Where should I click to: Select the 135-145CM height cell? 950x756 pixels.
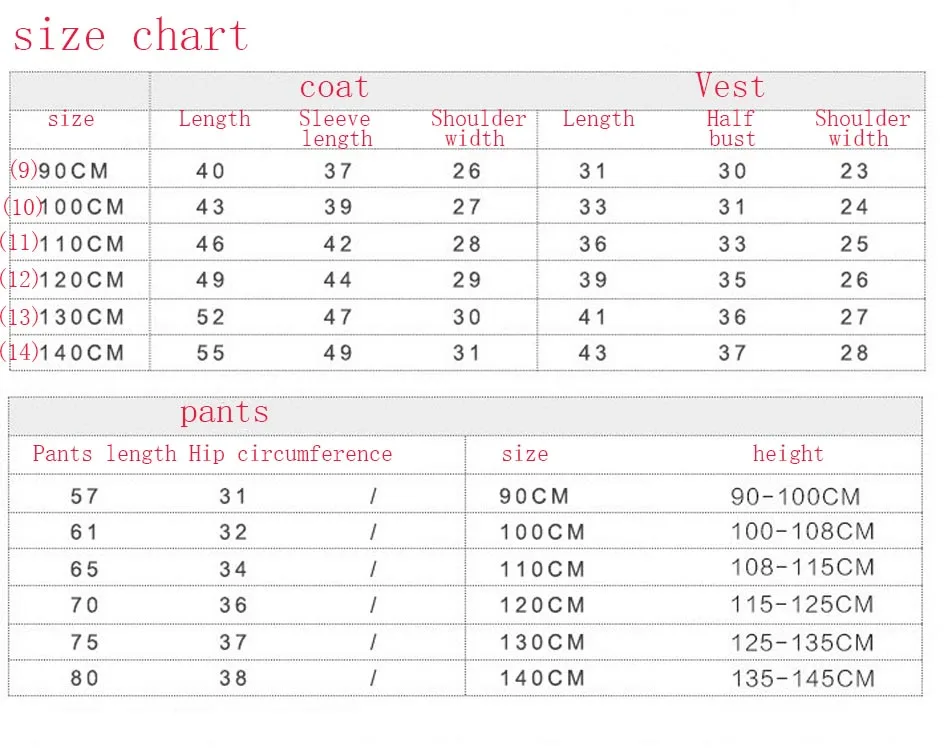pyautogui.click(x=803, y=678)
